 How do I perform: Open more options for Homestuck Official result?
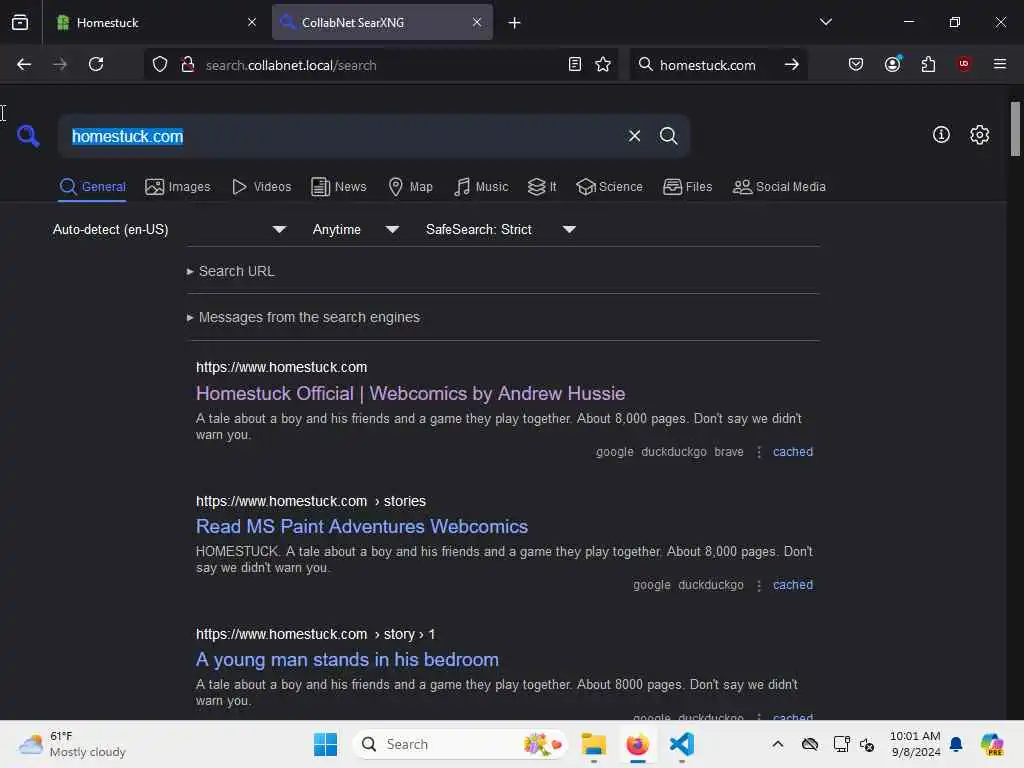[x=759, y=452]
